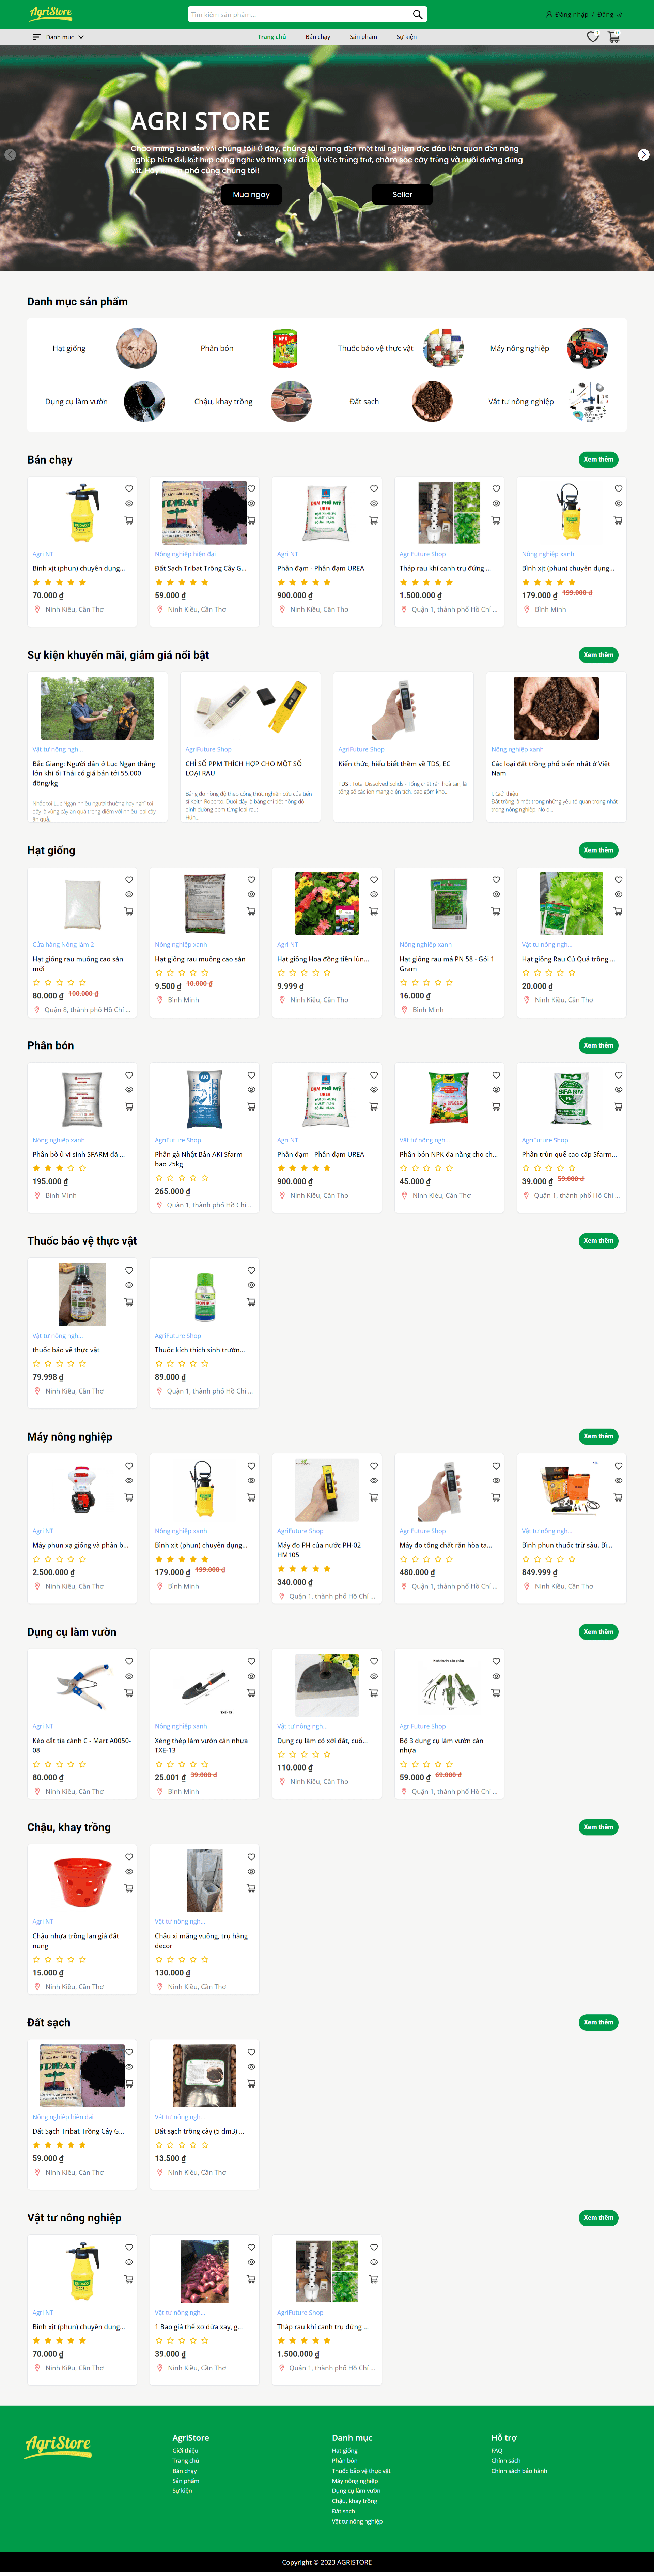Toggle heart on Hạt giống Hoa đồng tiền
Screen dimensions: 654x2576
click(x=374, y=880)
